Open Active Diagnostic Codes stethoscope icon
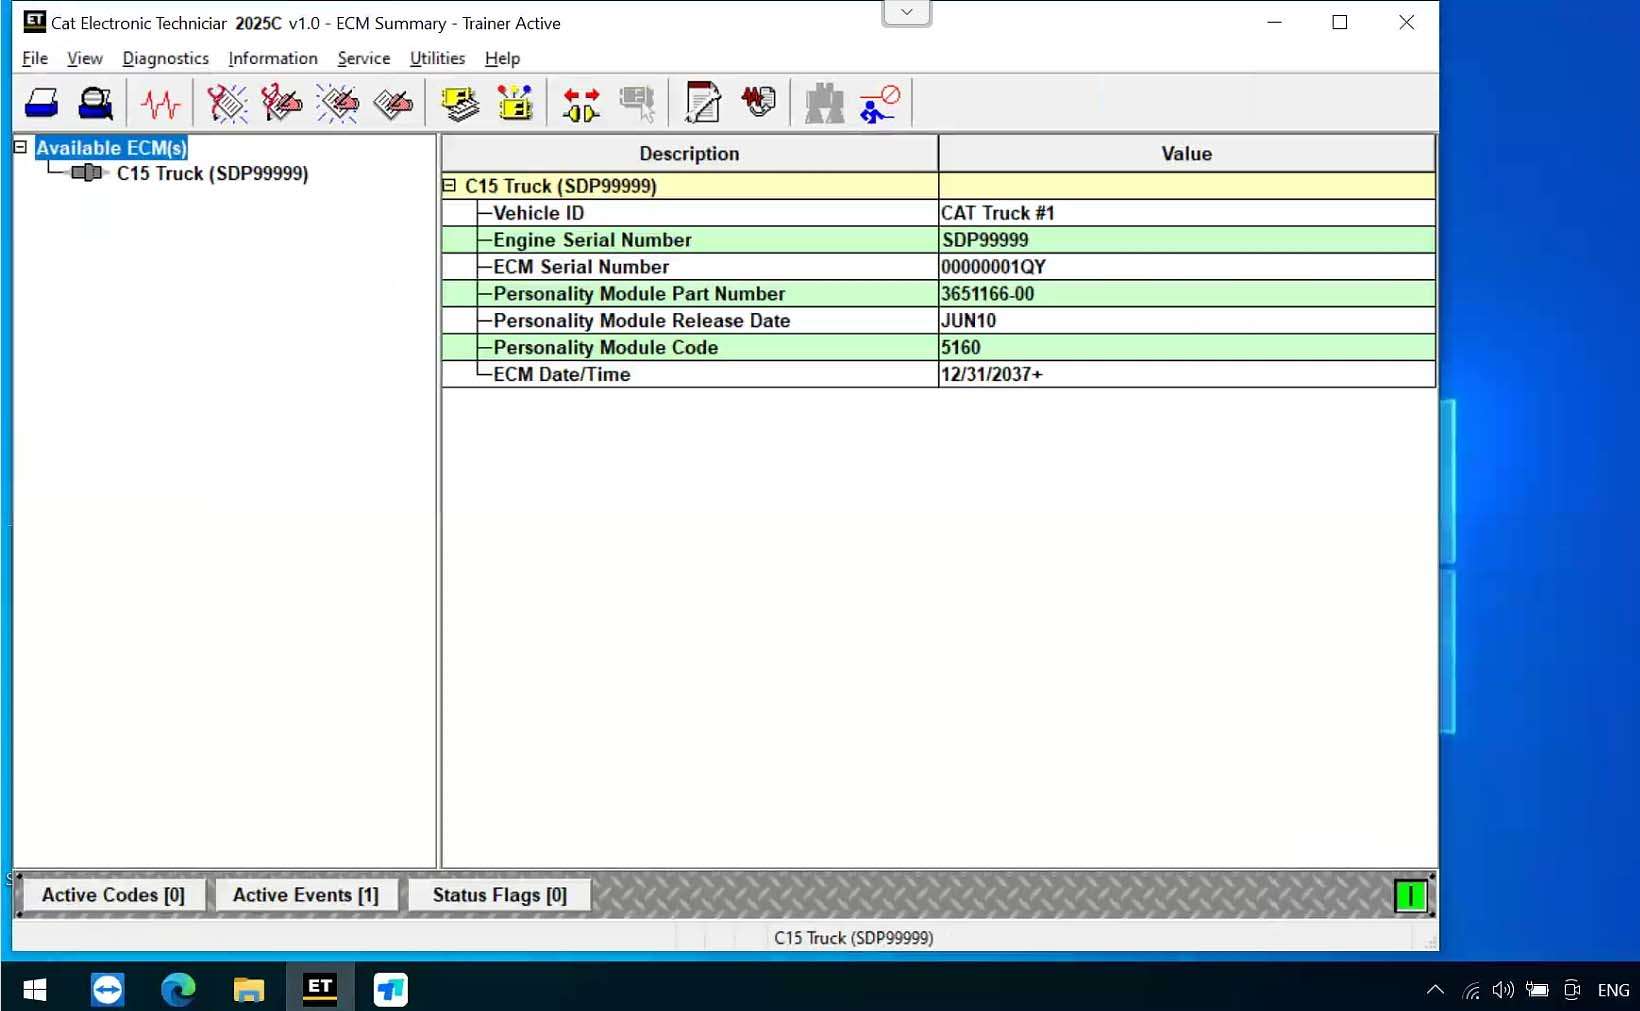 [x=227, y=103]
